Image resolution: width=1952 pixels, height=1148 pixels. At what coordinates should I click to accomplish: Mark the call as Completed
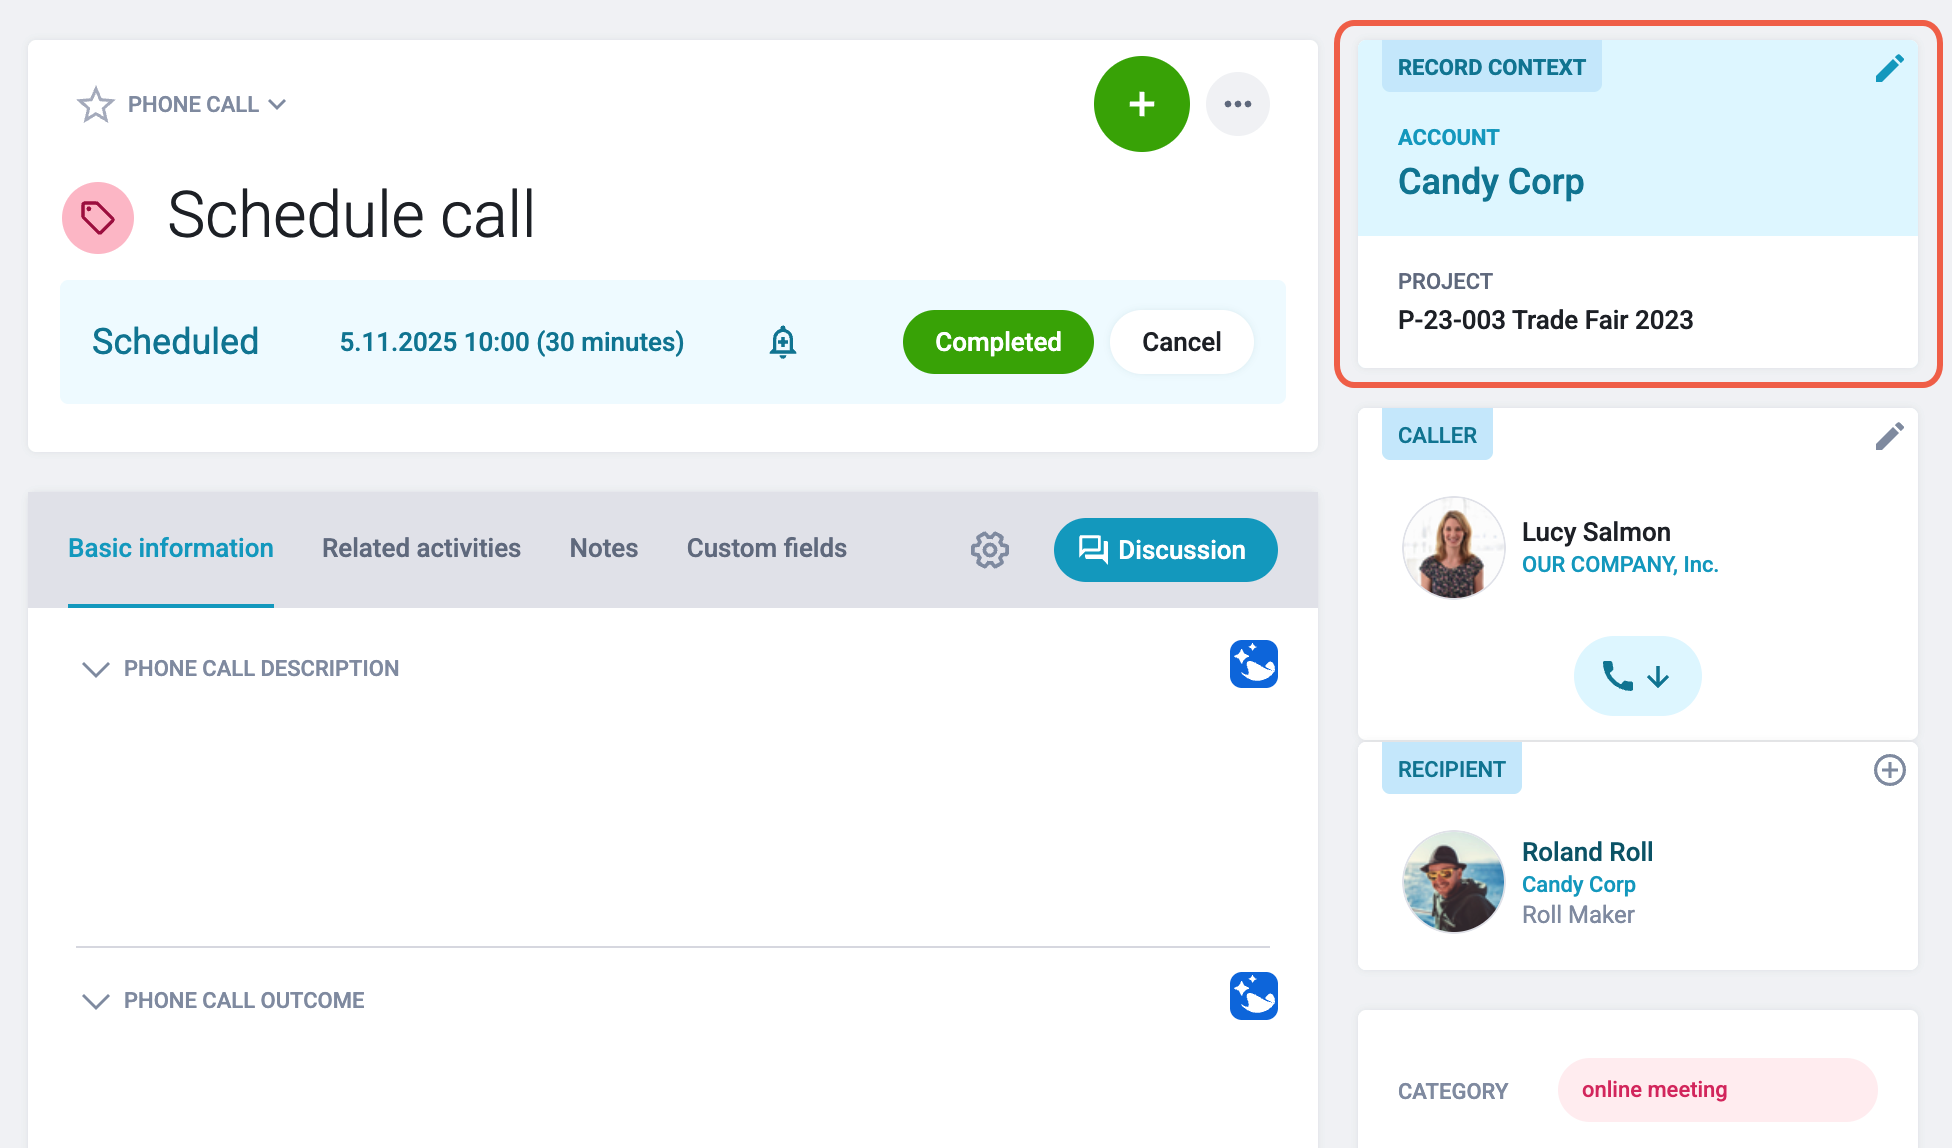pos(998,342)
